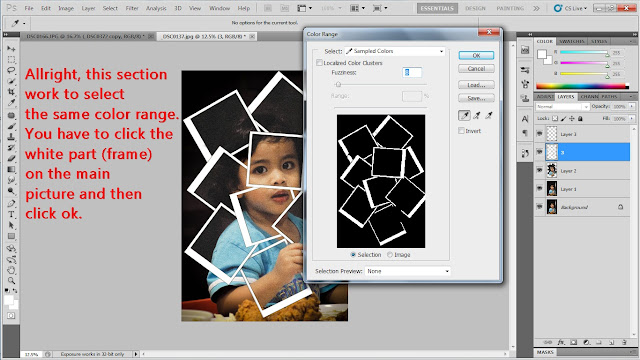Viewport: 640px width, 360px height.
Task: Select the Eraser tool
Action: pyautogui.click(x=11, y=158)
